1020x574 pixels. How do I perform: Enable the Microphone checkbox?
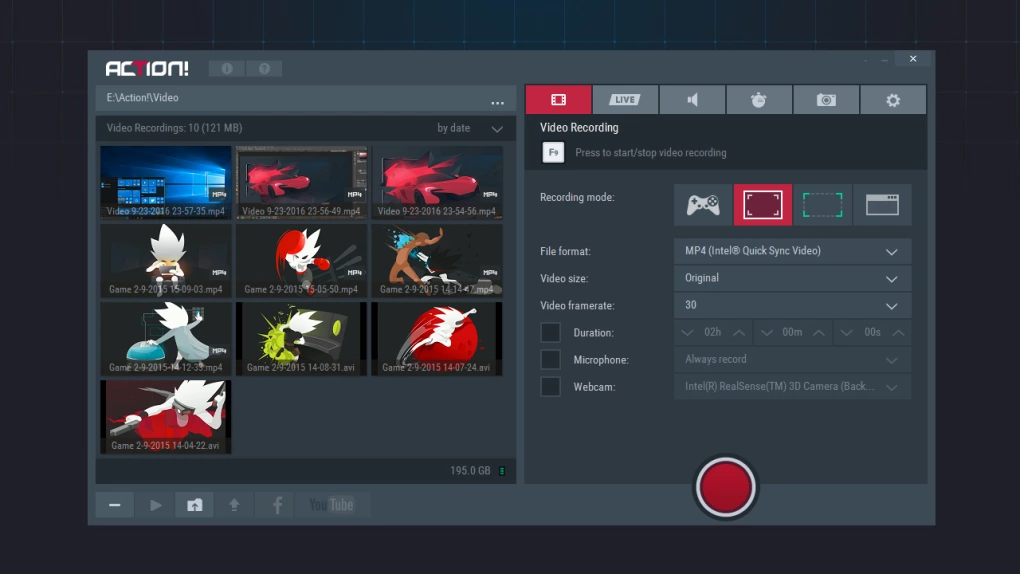pos(550,359)
